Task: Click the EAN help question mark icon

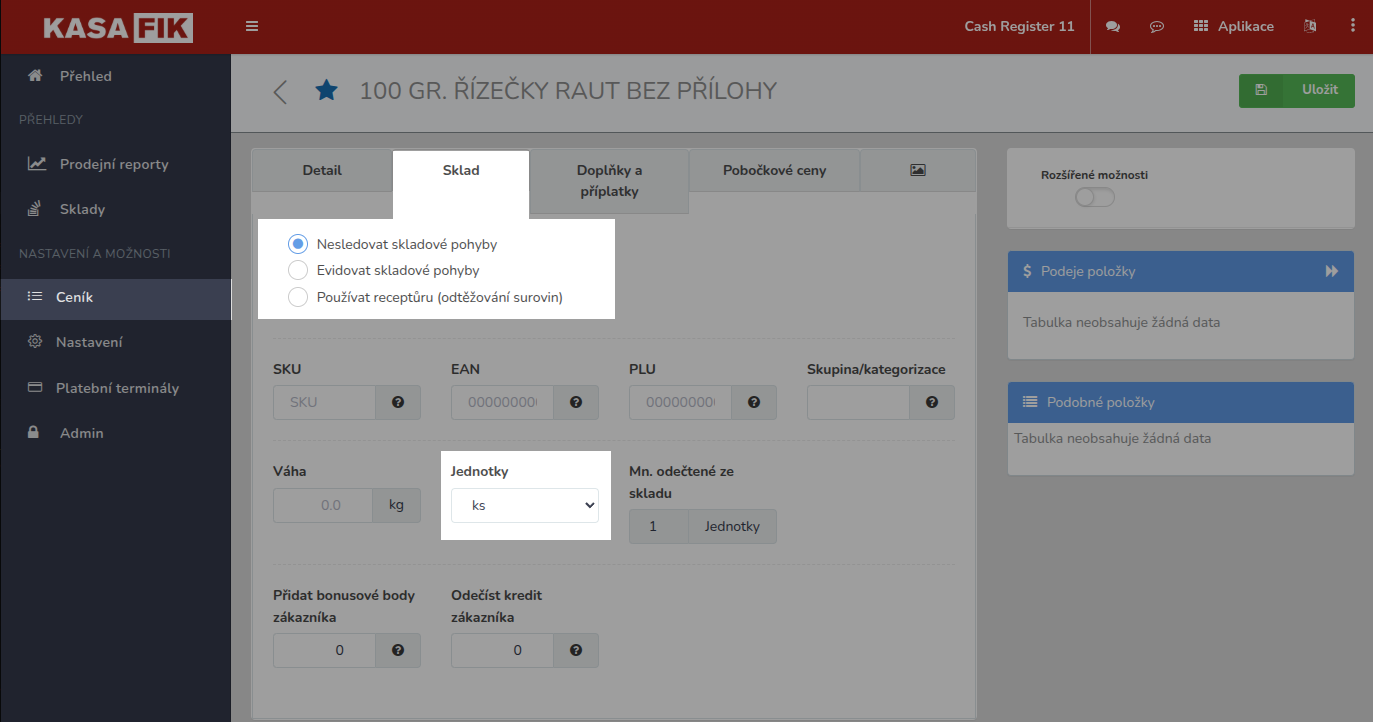Action: click(x=576, y=402)
